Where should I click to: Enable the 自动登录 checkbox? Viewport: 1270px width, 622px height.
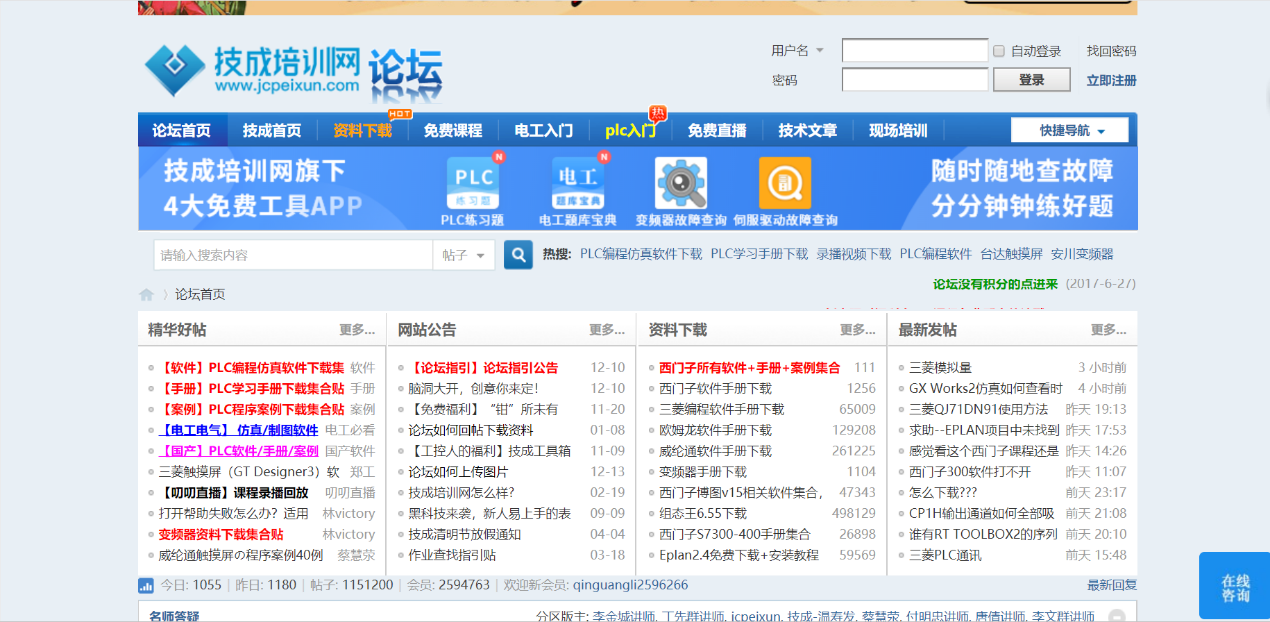[x=997, y=50]
